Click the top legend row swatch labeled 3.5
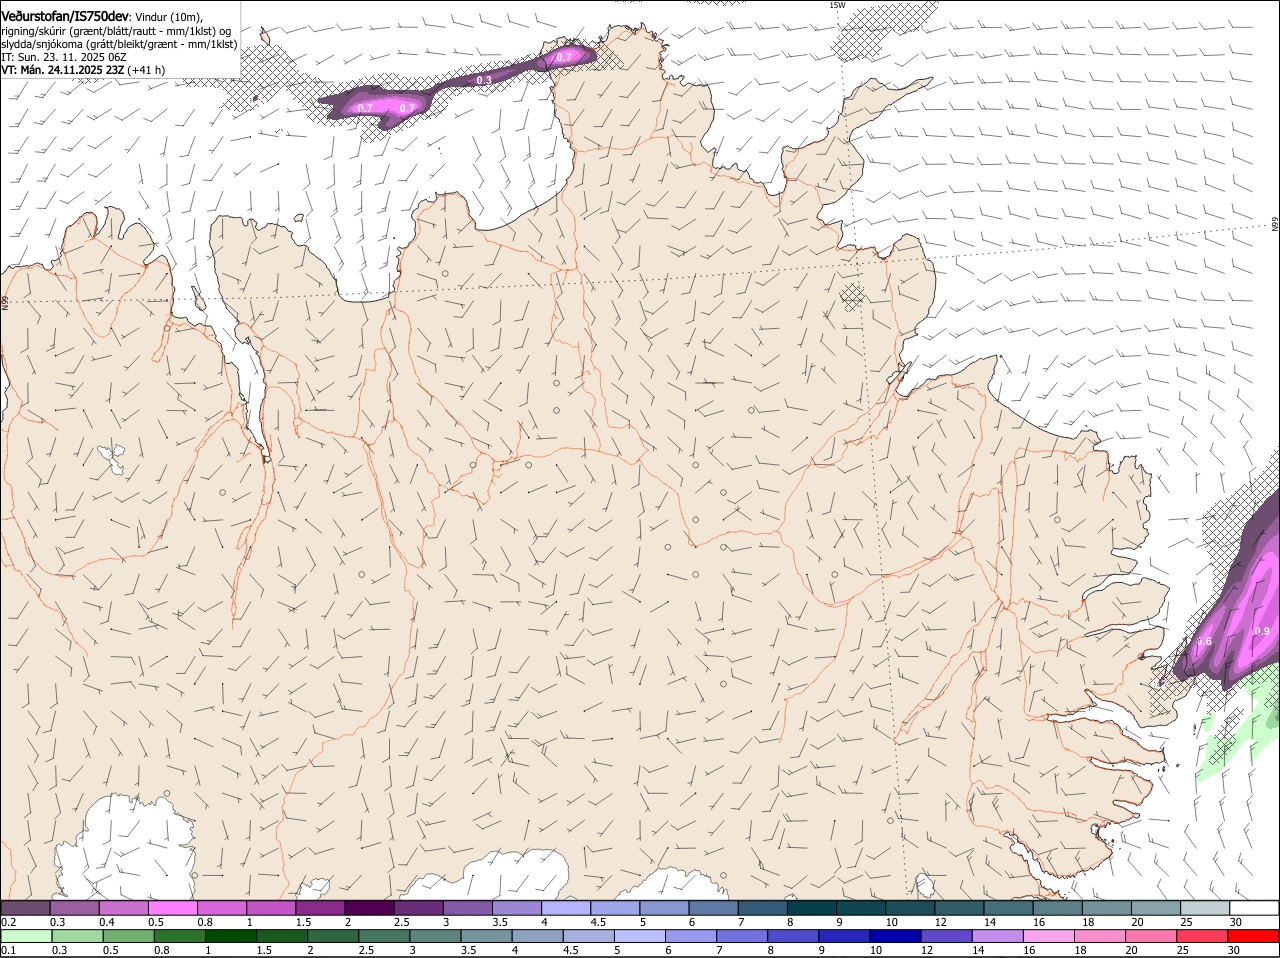The height and width of the screenshot is (958, 1280). [516, 908]
